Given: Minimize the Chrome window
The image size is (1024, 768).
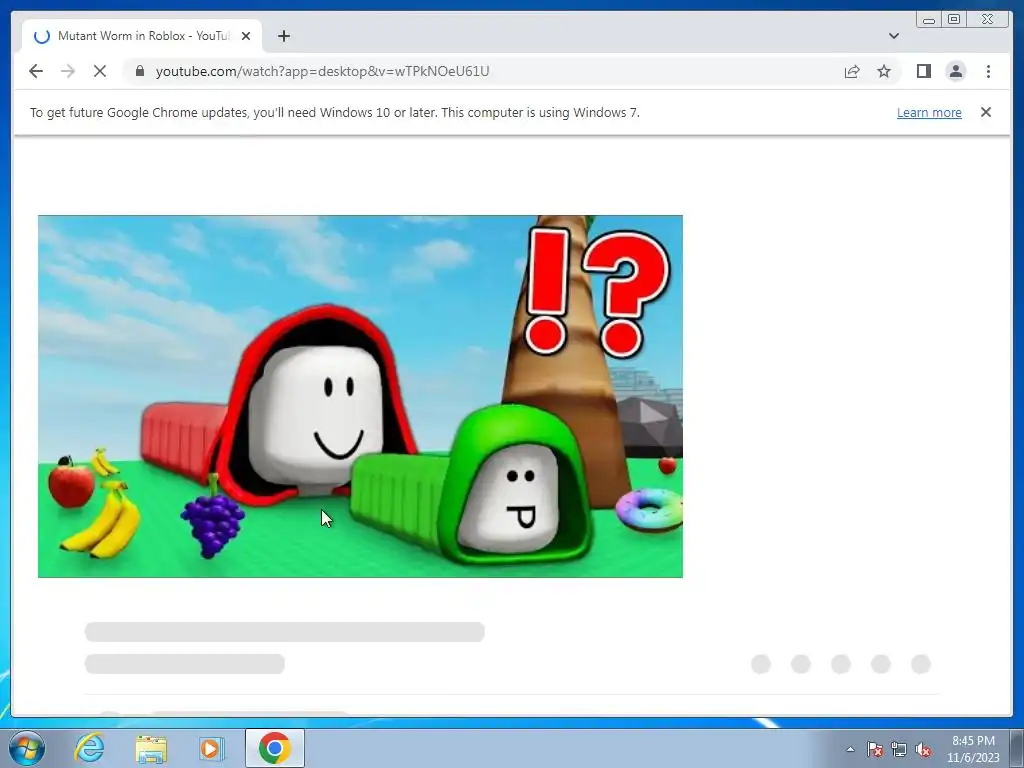Looking at the screenshot, I should click(929, 20).
